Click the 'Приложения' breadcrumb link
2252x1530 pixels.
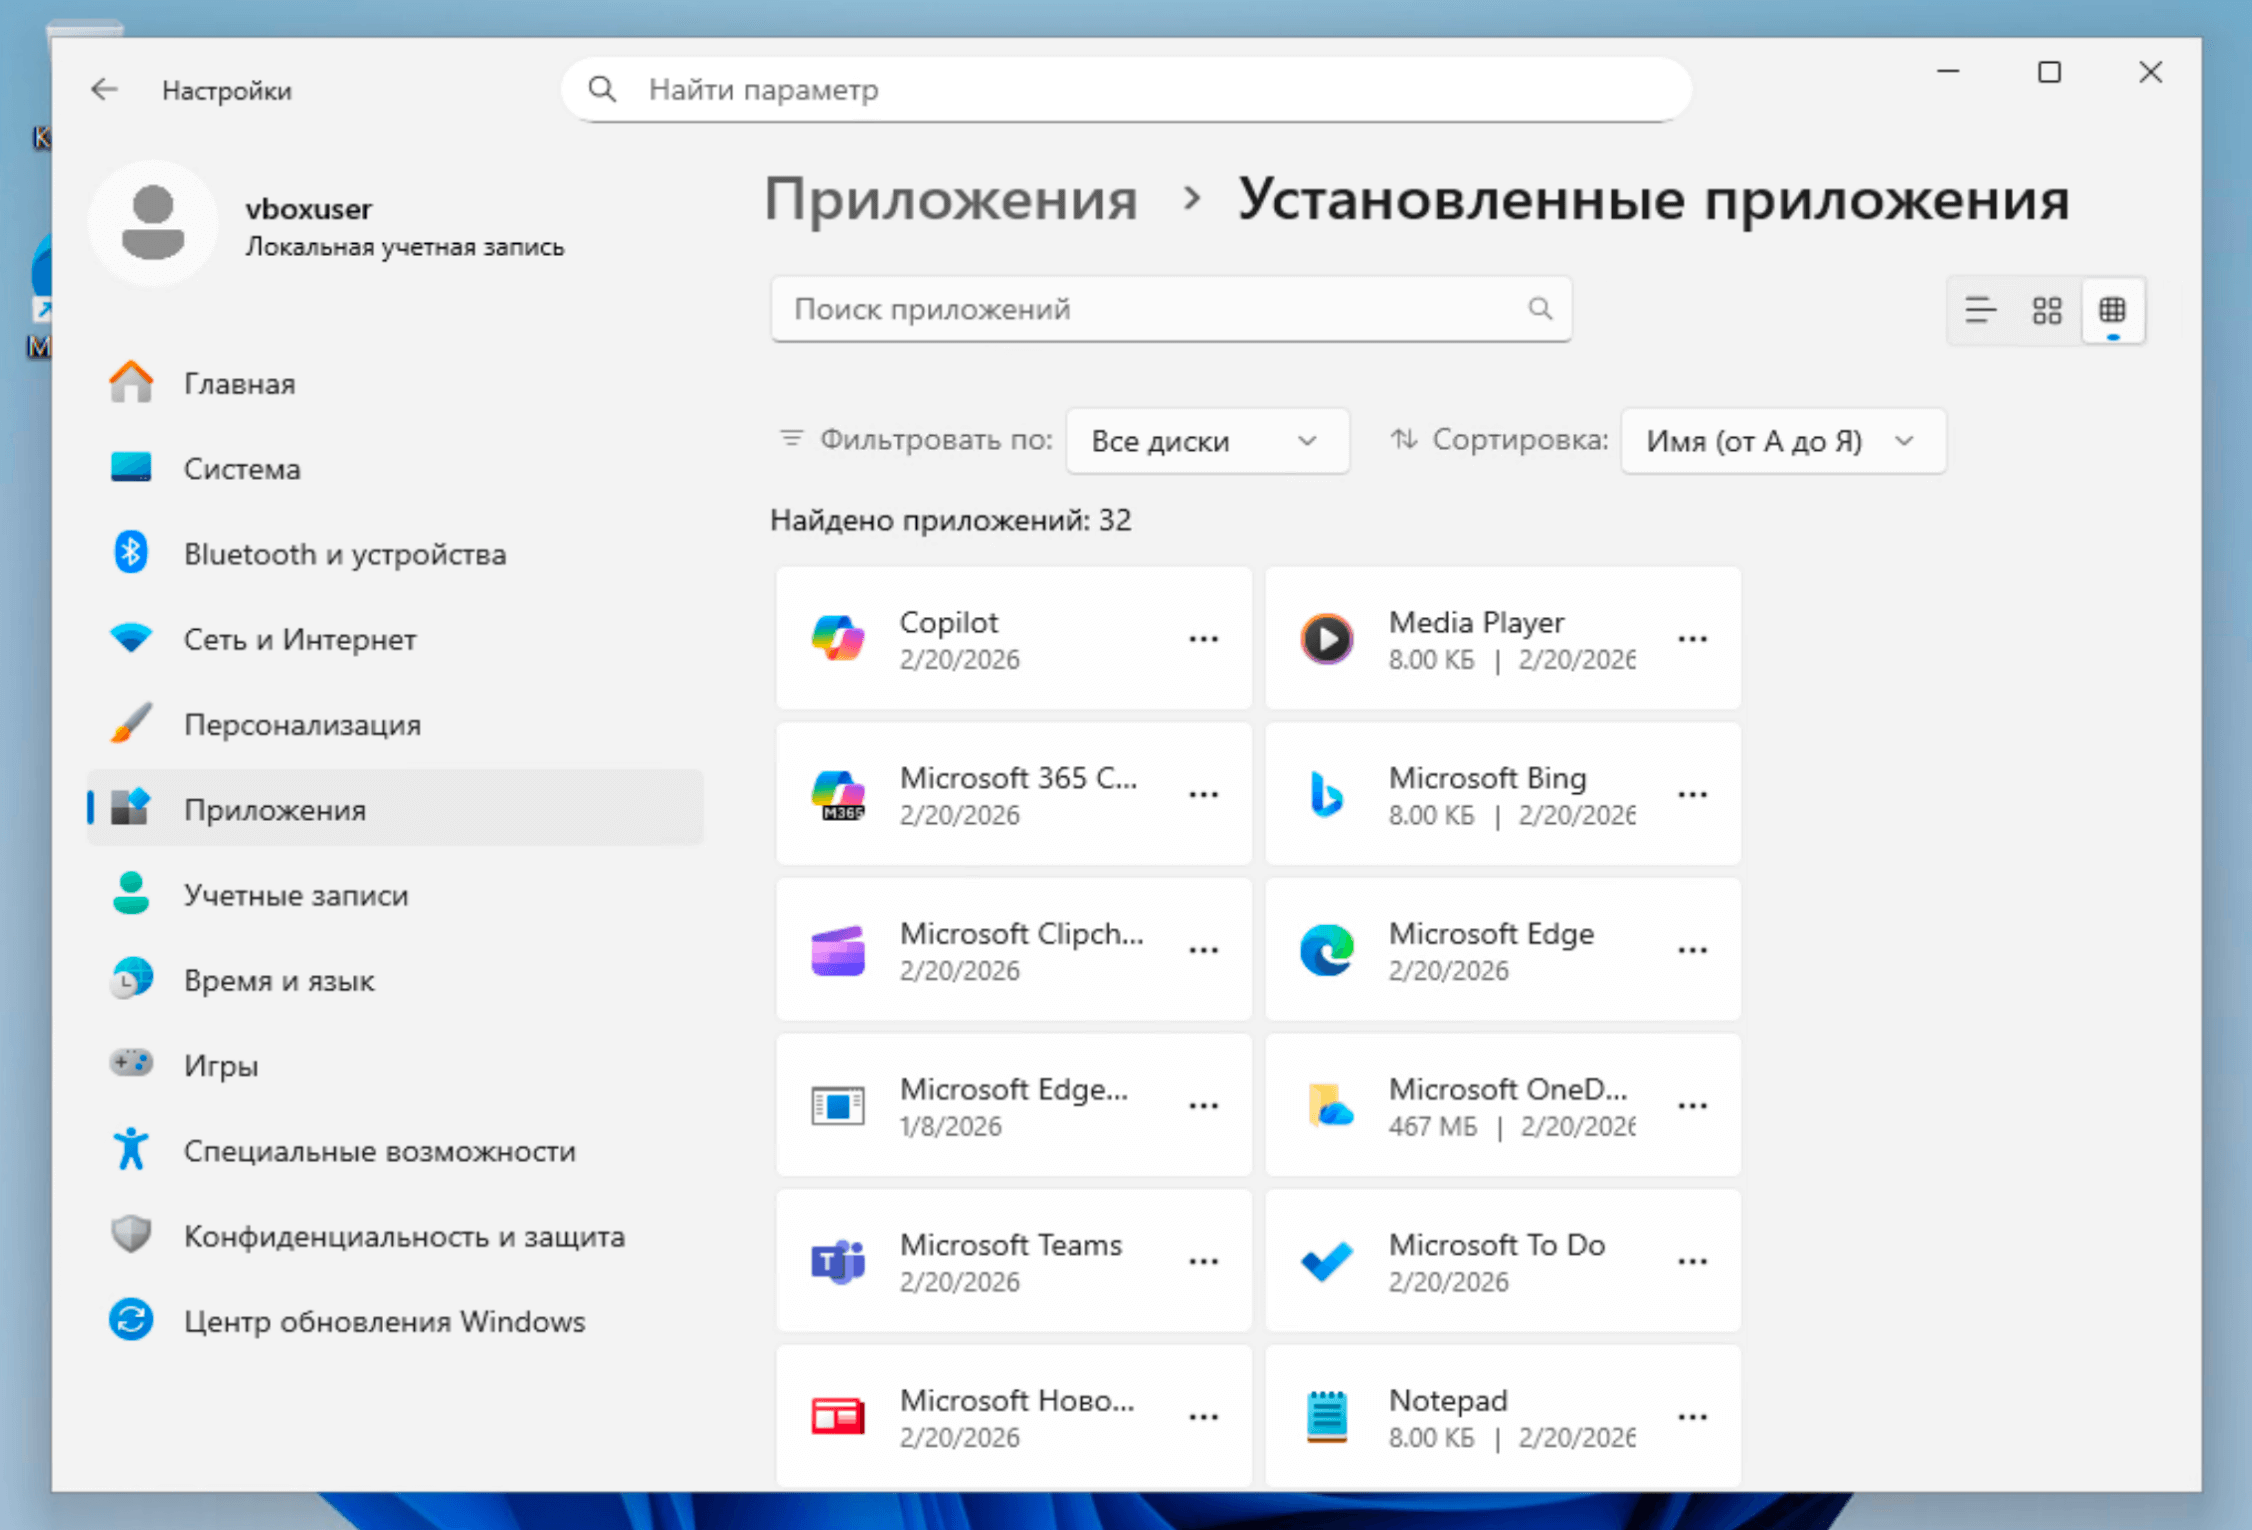click(x=950, y=199)
